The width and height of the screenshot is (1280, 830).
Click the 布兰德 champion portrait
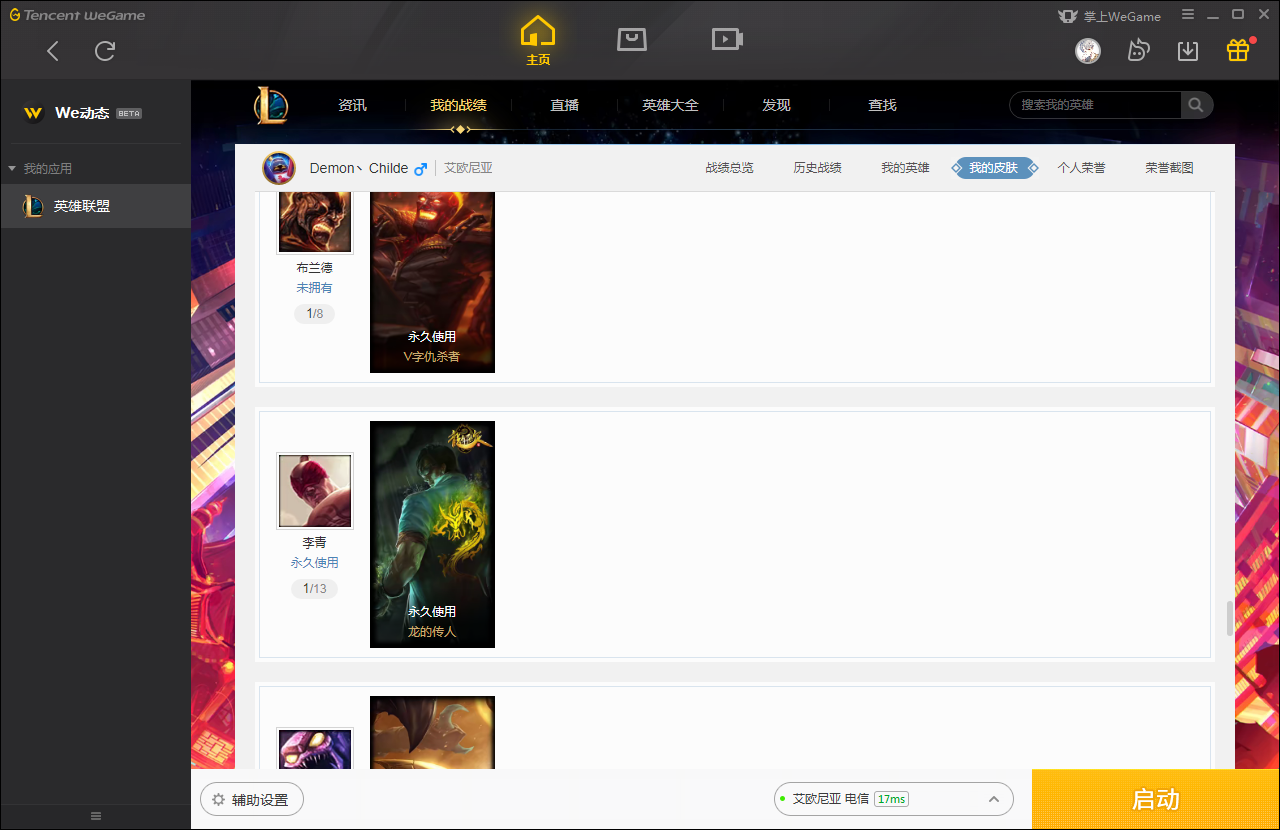pyautogui.click(x=315, y=222)
